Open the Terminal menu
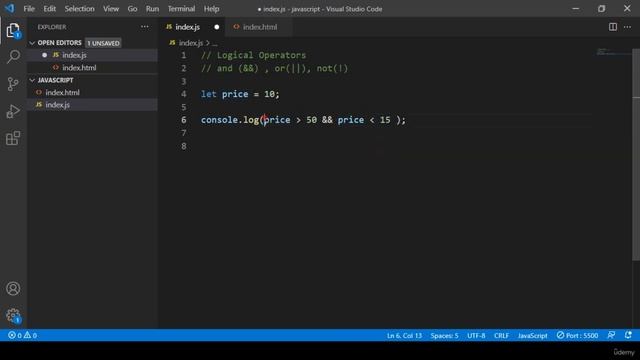Image resolution: width=640 pixels, height=360 pixels. (181, 9)
